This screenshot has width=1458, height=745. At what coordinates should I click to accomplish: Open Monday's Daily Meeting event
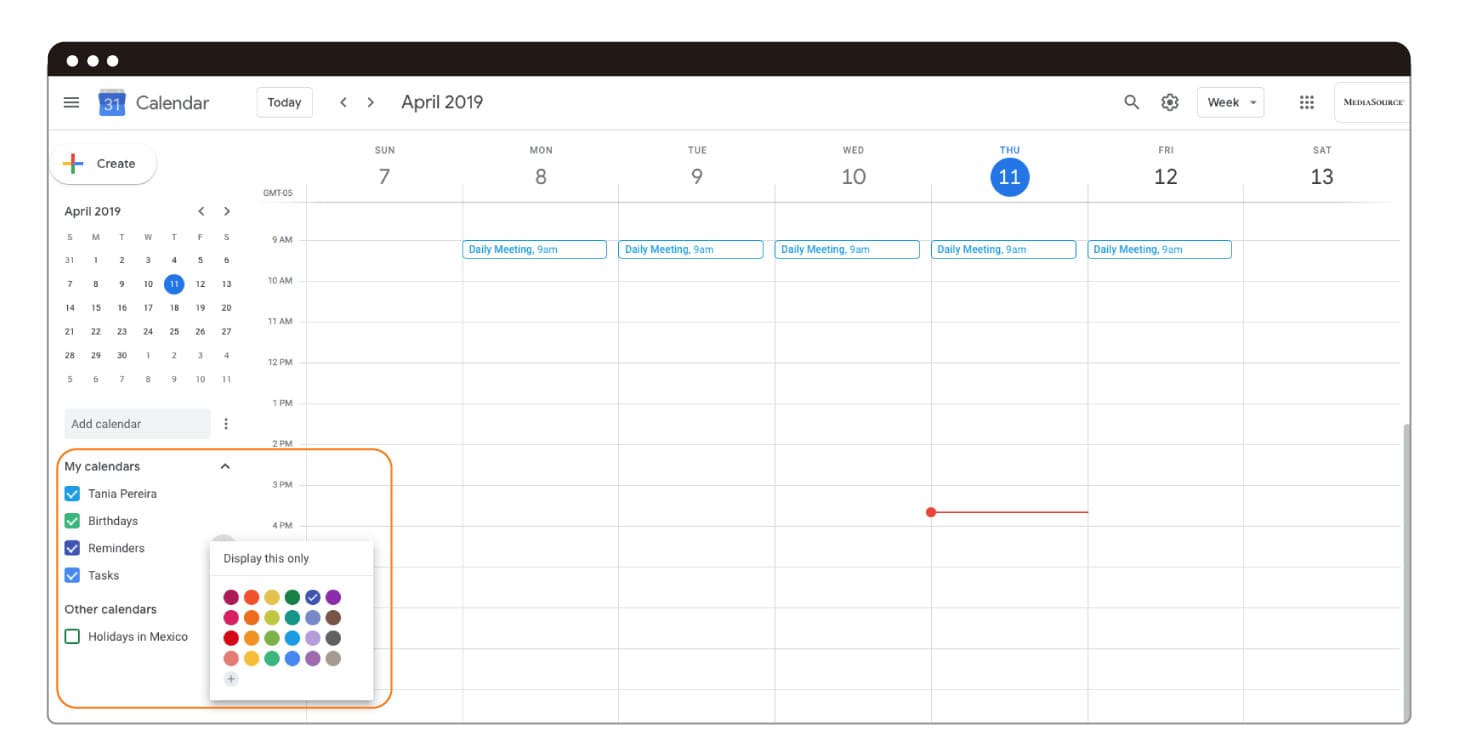tap(534, 250)
